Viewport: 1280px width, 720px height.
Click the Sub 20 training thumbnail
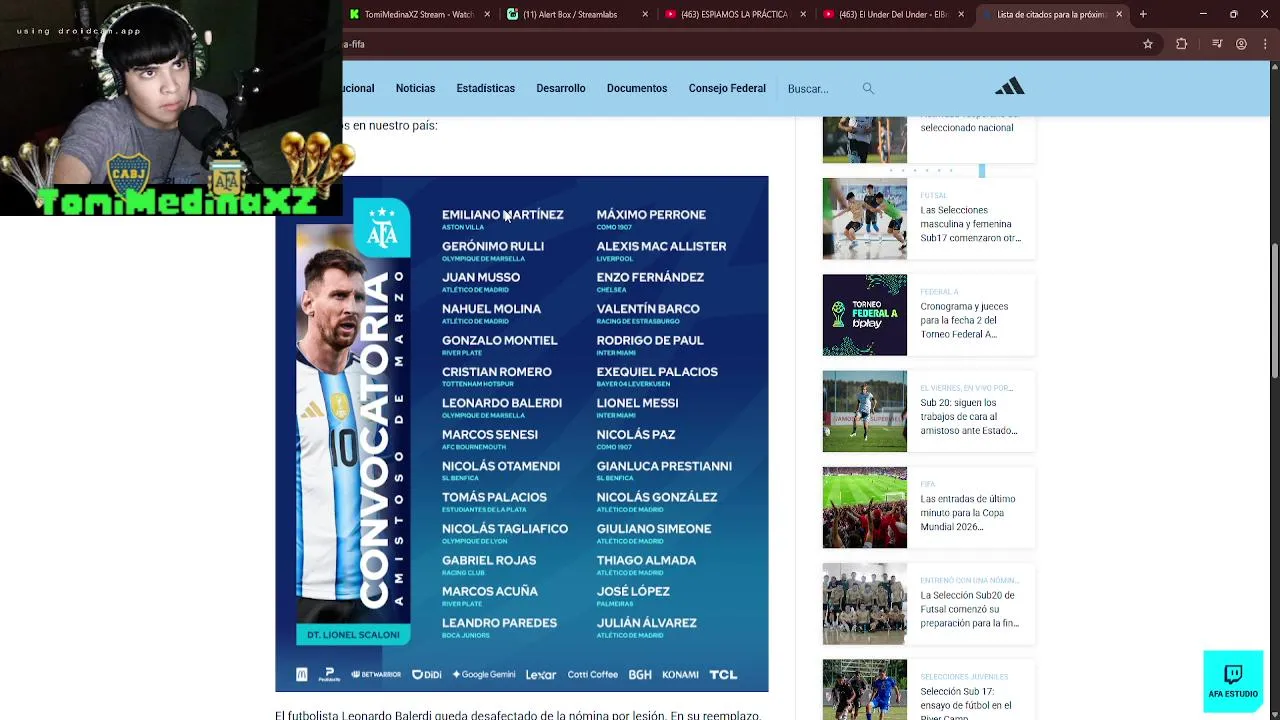pos(864,411)
